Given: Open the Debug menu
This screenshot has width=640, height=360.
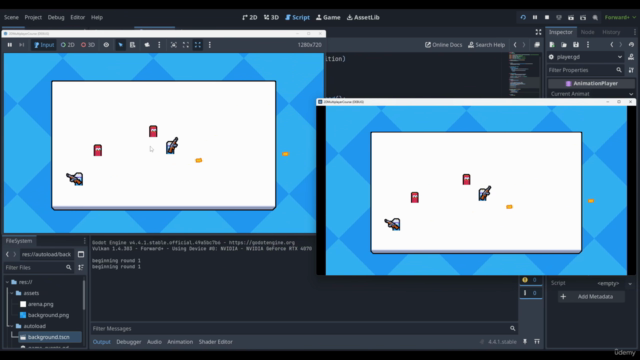Looking at the screenshot, I should pos(56,17).
